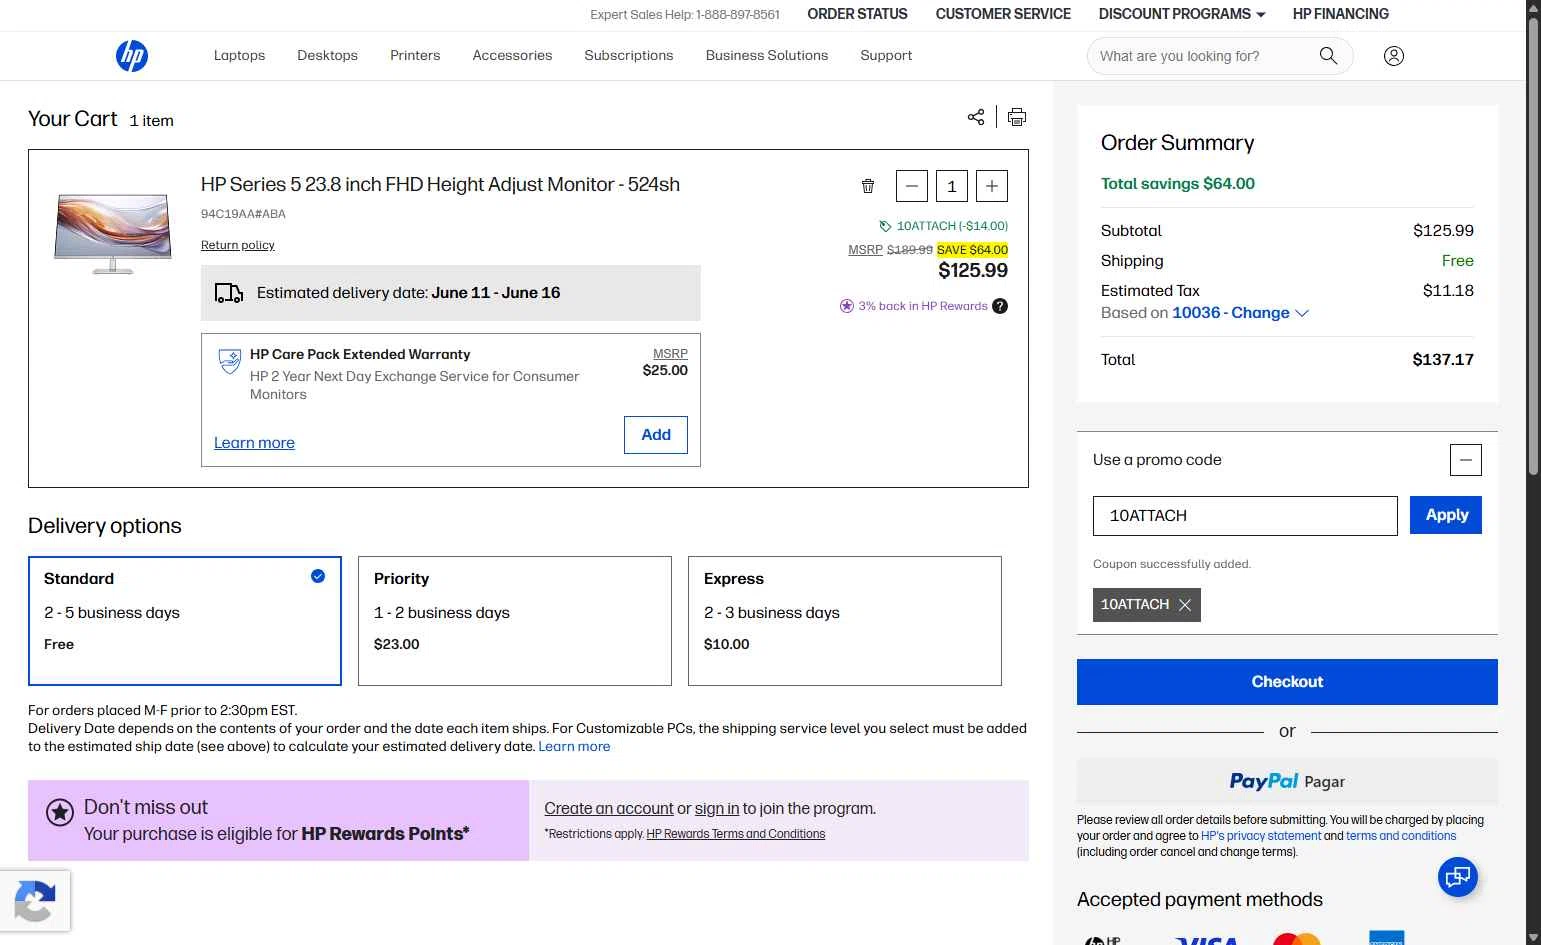Open HP's privacy statement link
The width and height of the screenshot is (1541, 945).
coord(1261,836)
